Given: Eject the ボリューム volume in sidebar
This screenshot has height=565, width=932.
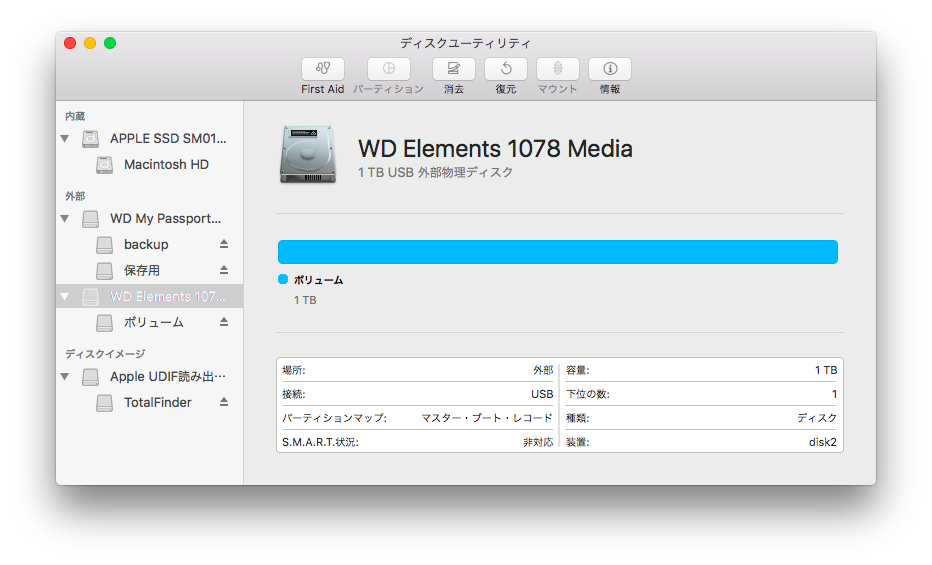Looking at the screenshot, I should tap(224, 322).
